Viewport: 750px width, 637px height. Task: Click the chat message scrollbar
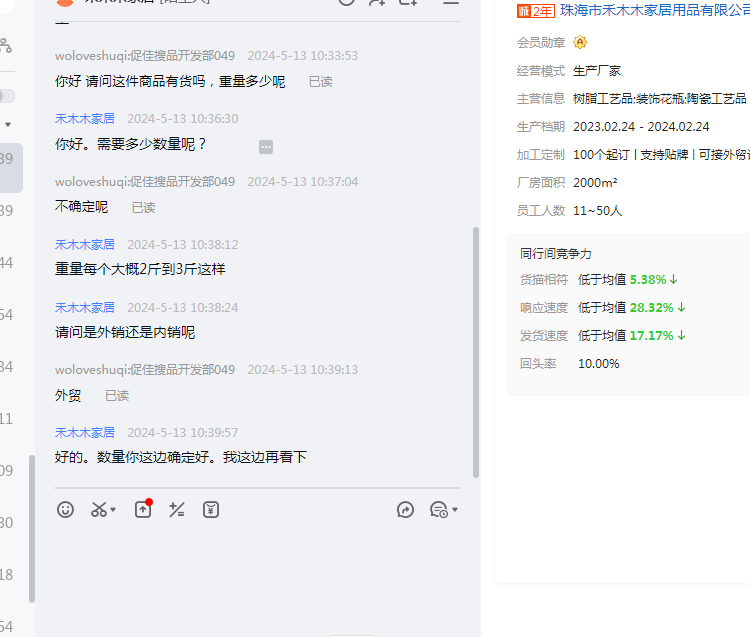[475, 350]
